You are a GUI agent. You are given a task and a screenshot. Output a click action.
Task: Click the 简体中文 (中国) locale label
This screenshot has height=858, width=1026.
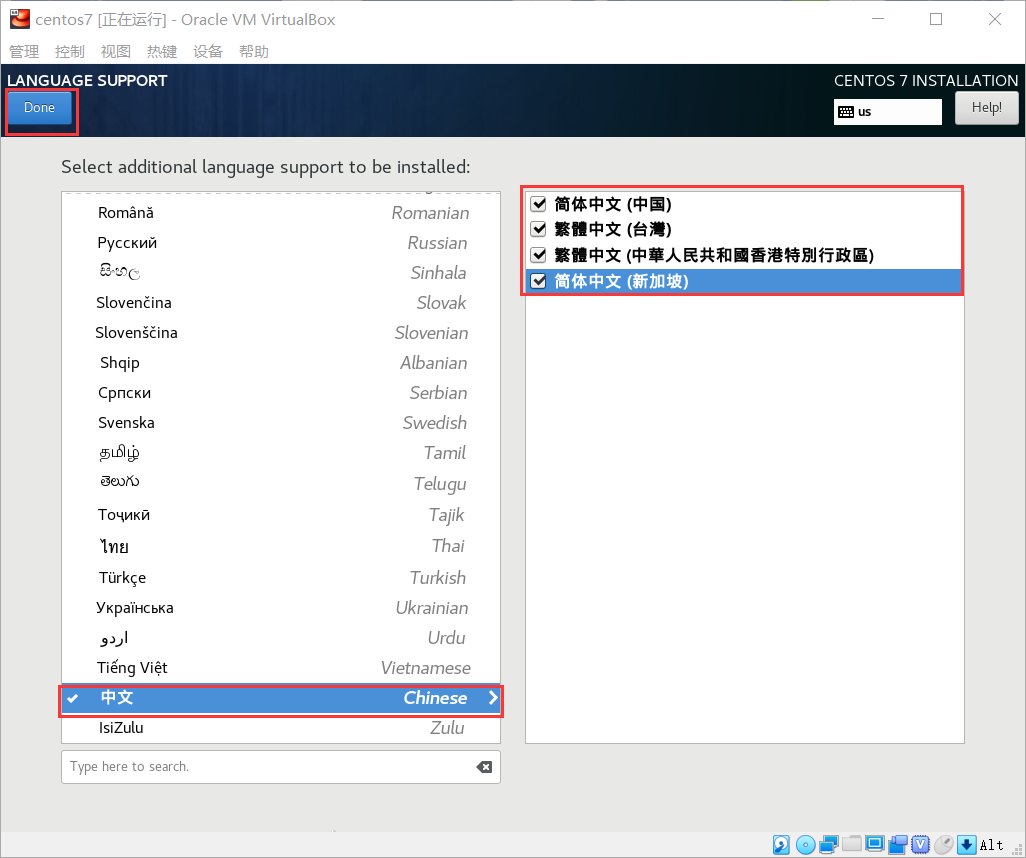point(613,204)
